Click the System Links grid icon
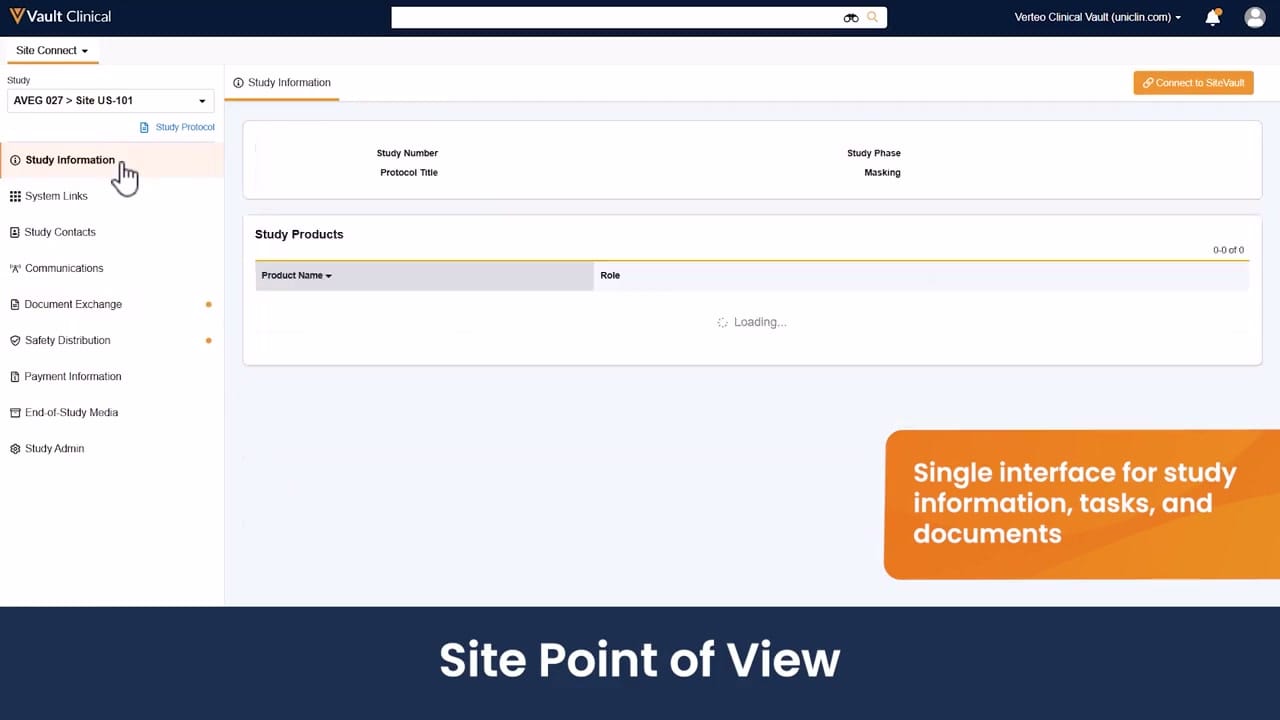This screenshot has width=1280, height=720. tap(15, 196)
